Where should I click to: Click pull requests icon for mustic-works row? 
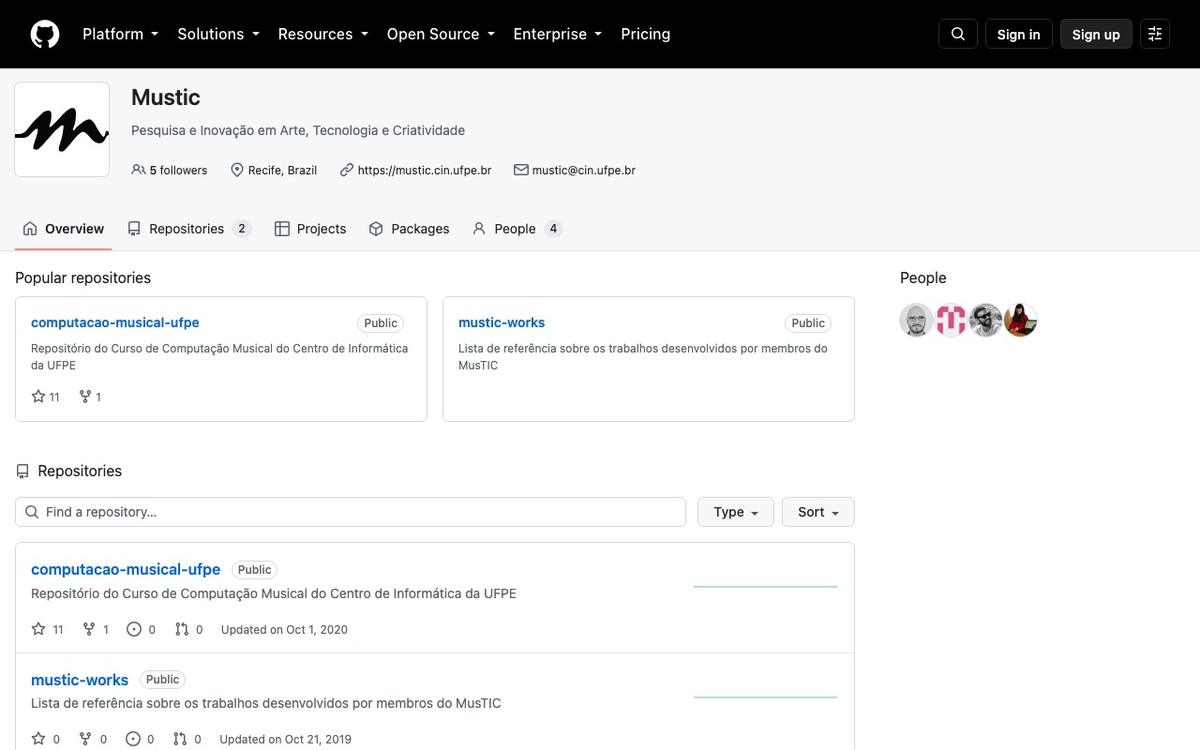click(x=180, y=739)
